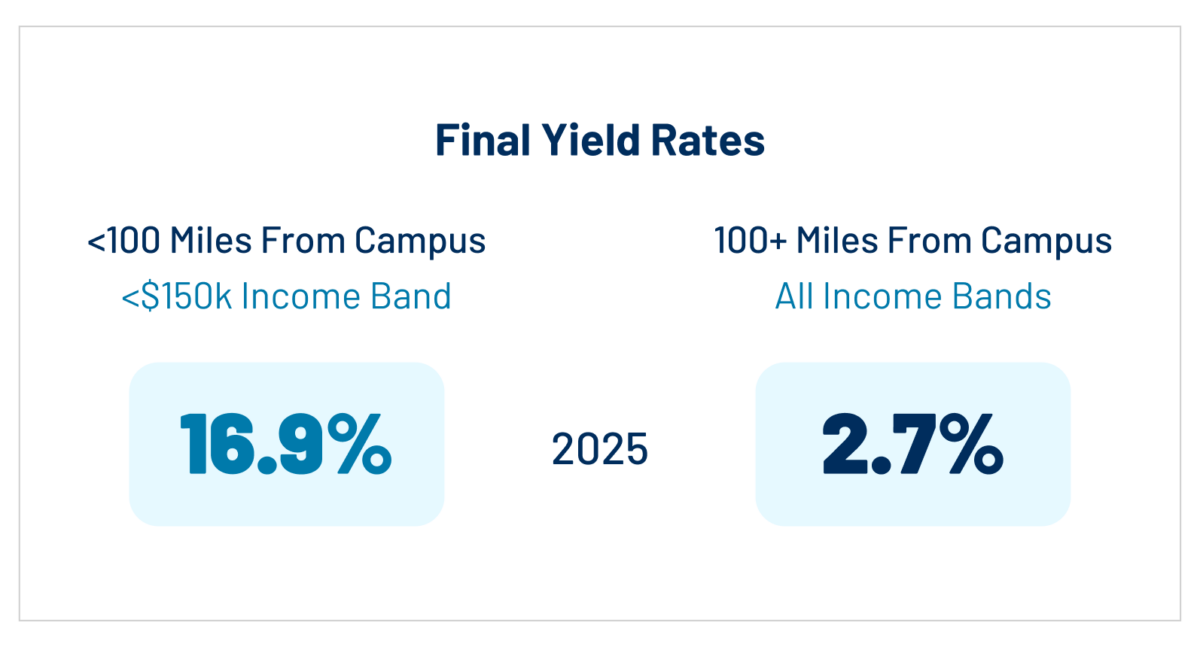Screen dimensions: 1200x647
Task: Select the "100+ Miles From Campus" heading
Action: click(x=913, y=241)
